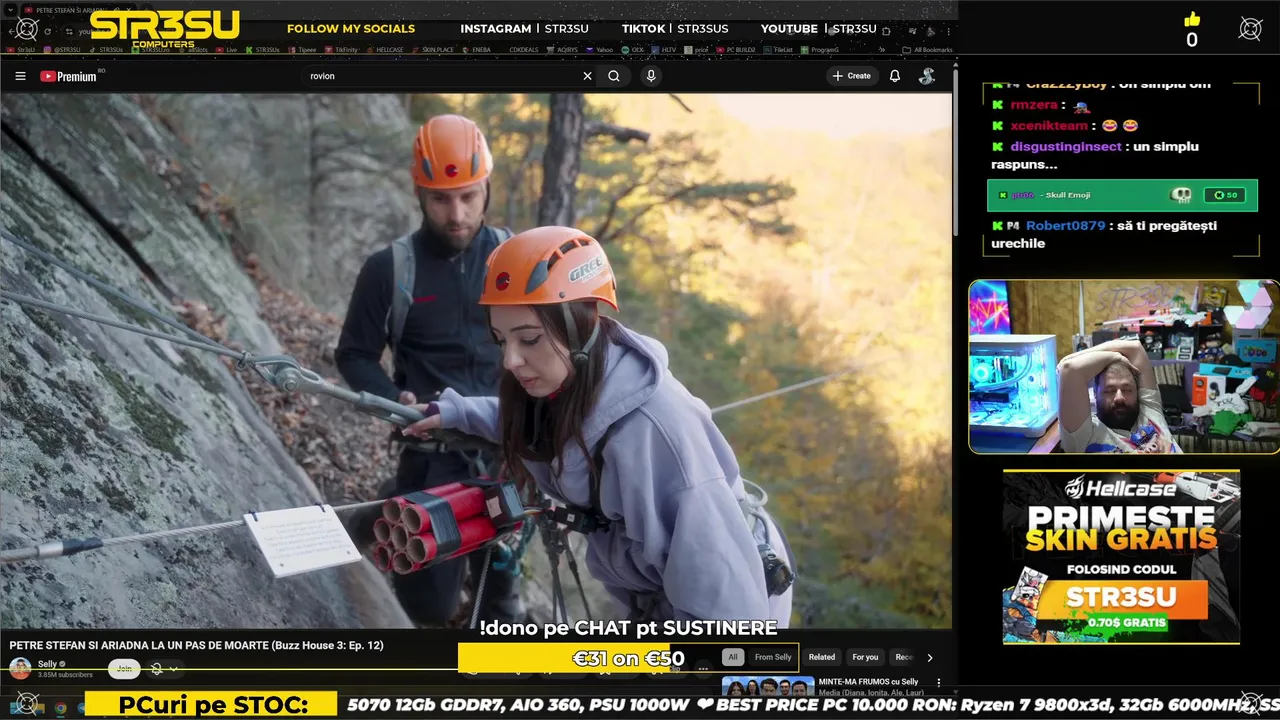This screenshot has width=1280, height=720.
Task: Open the Live bookmark
Action: tap(225, 50)
